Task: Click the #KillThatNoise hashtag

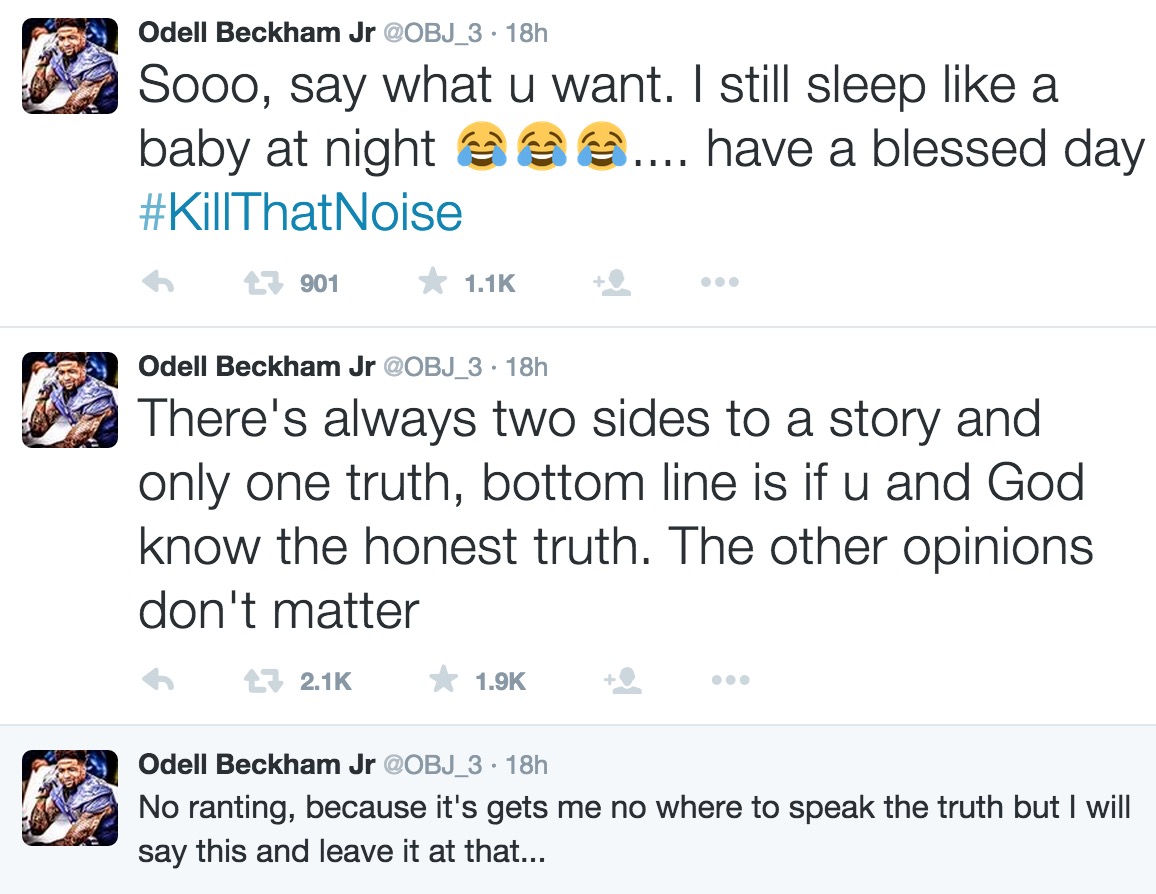Action: coord(302,212)
